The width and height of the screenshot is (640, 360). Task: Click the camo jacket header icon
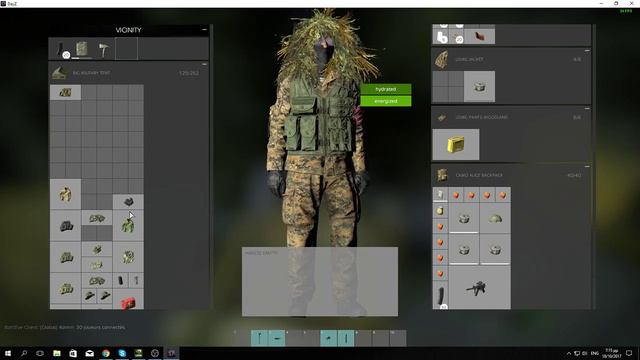[441, 60]
